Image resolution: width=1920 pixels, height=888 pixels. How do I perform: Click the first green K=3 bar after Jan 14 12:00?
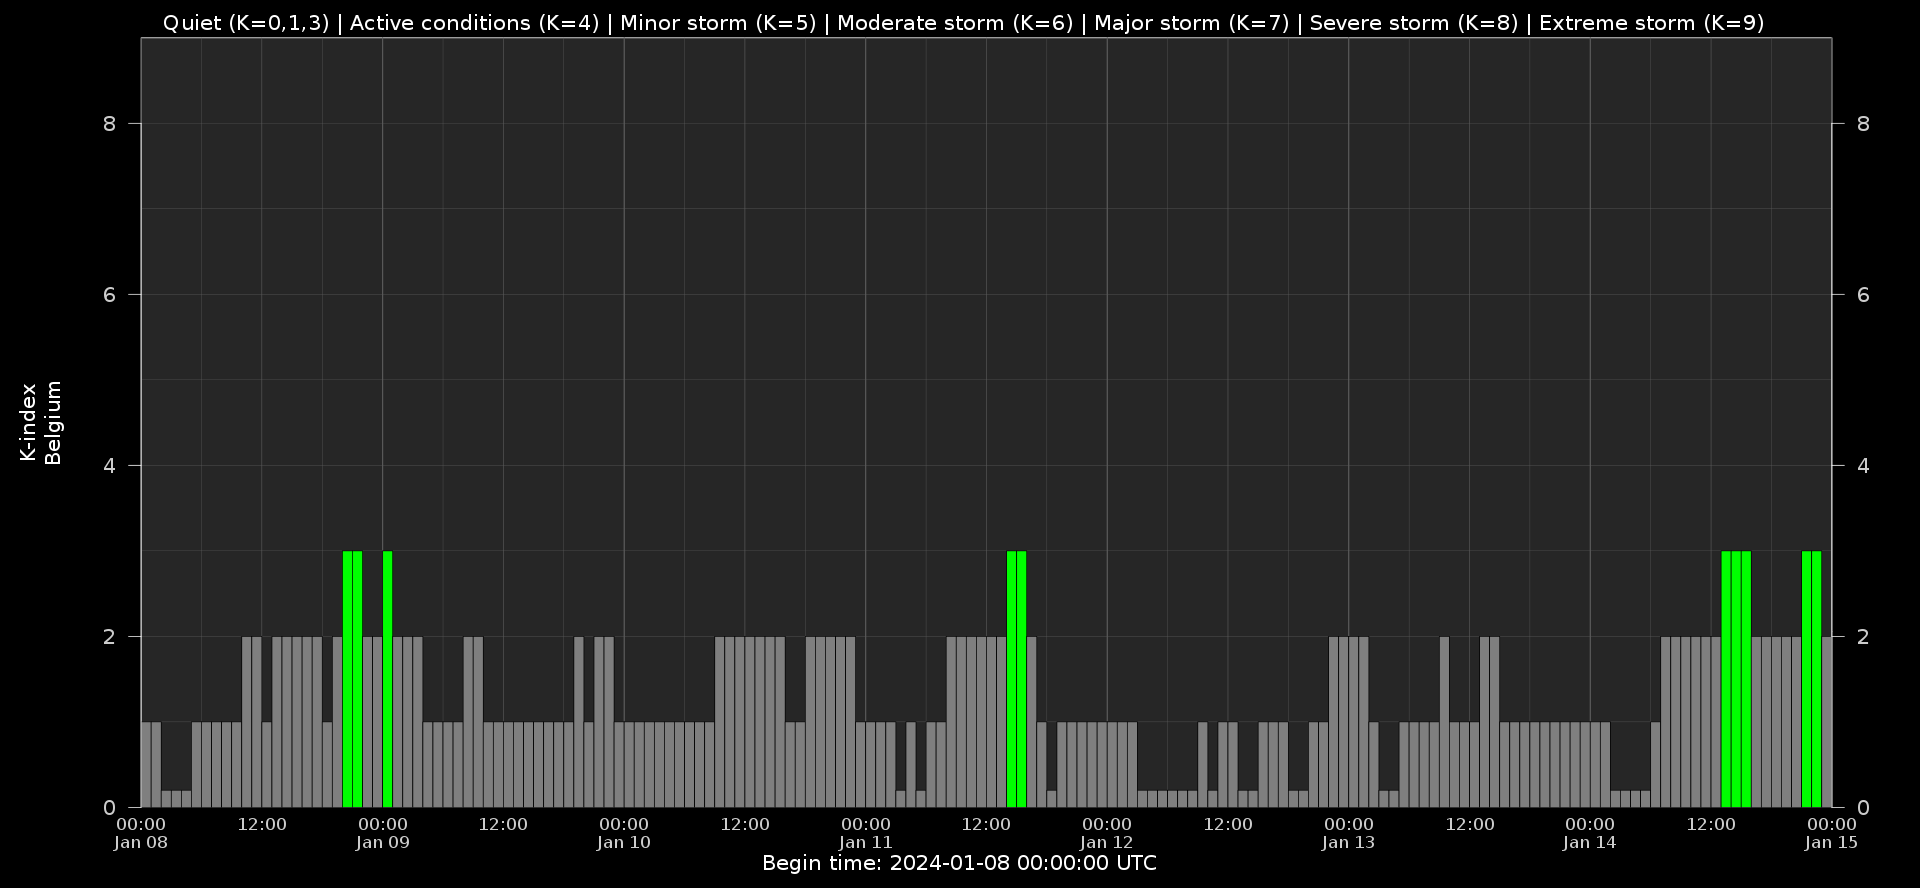click(x=1726, y=679)
